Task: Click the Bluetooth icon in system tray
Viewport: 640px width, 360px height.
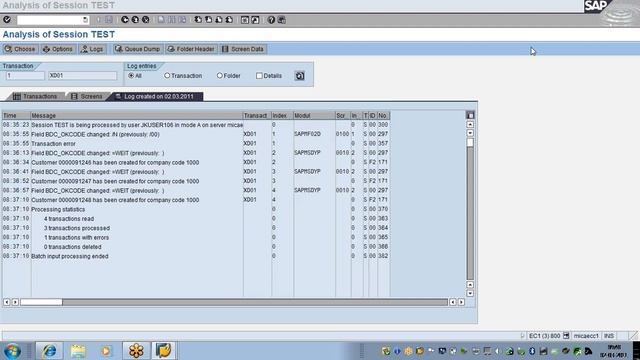Action: (x=532, y=351)
